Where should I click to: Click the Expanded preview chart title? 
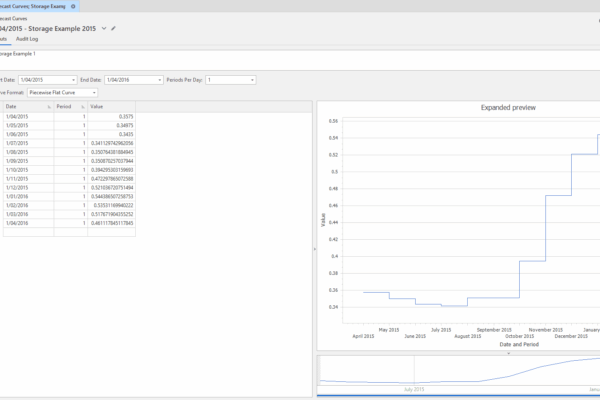pos(508,108)
